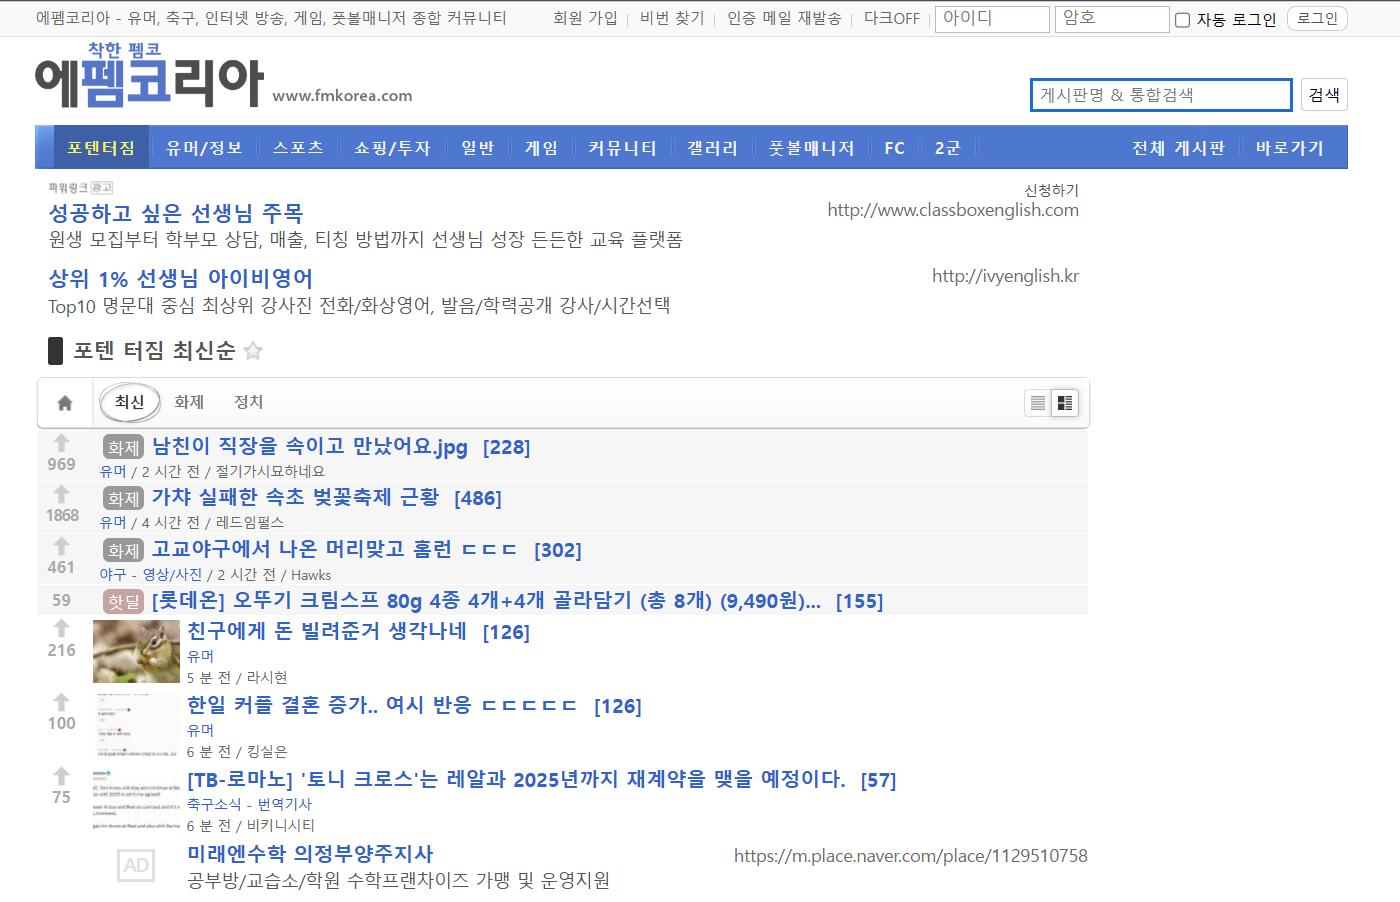Open the 비번 찾기 link

[x=672, y=18]
